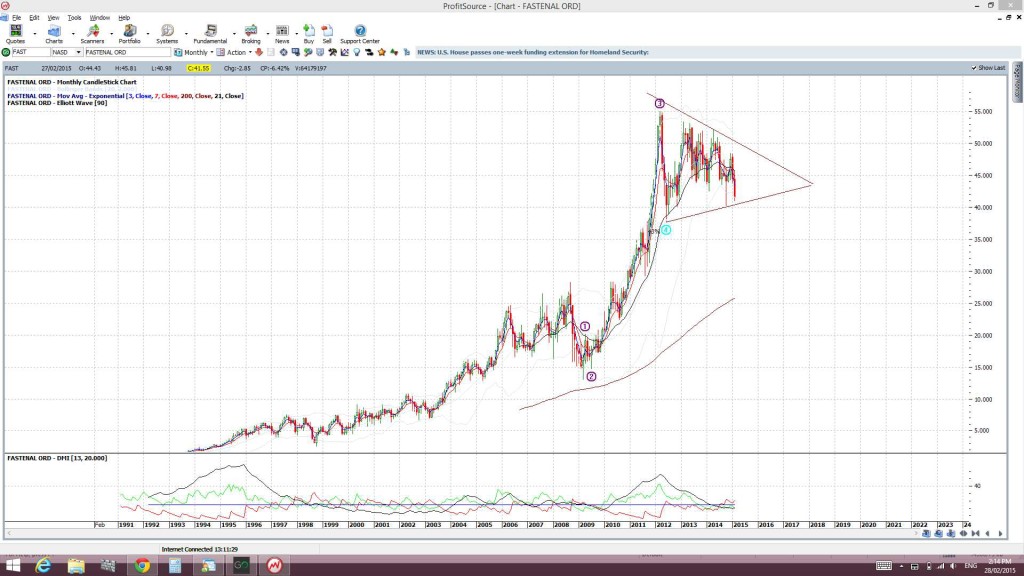Click the hammer tools icon in chart toolbar
The image size is (1024, 576).
[332, 52]
